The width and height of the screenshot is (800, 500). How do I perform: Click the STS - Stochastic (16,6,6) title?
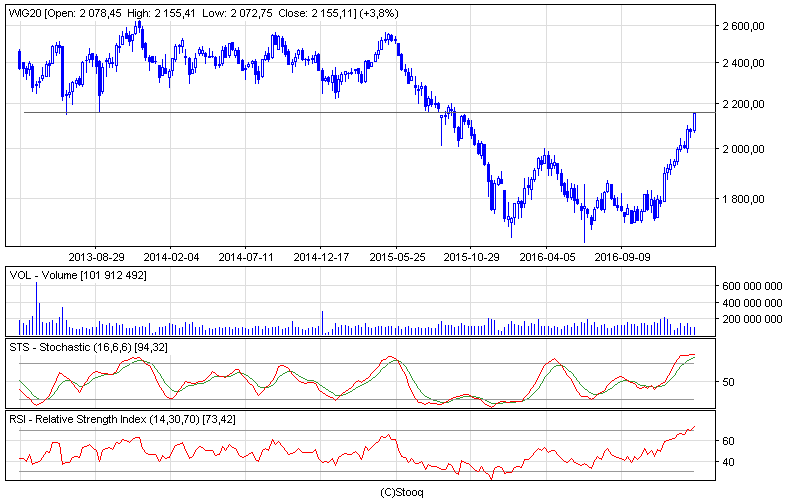point(88,347)
